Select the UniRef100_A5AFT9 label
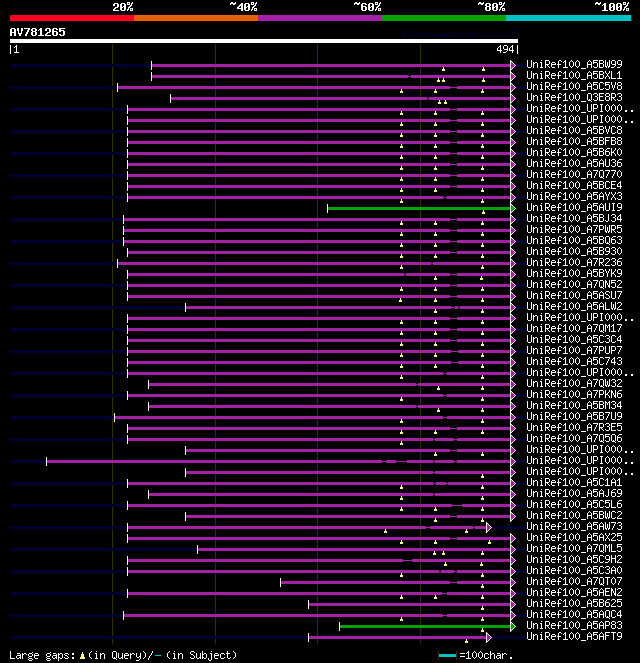The image size is (640, 663). point(574,636)
